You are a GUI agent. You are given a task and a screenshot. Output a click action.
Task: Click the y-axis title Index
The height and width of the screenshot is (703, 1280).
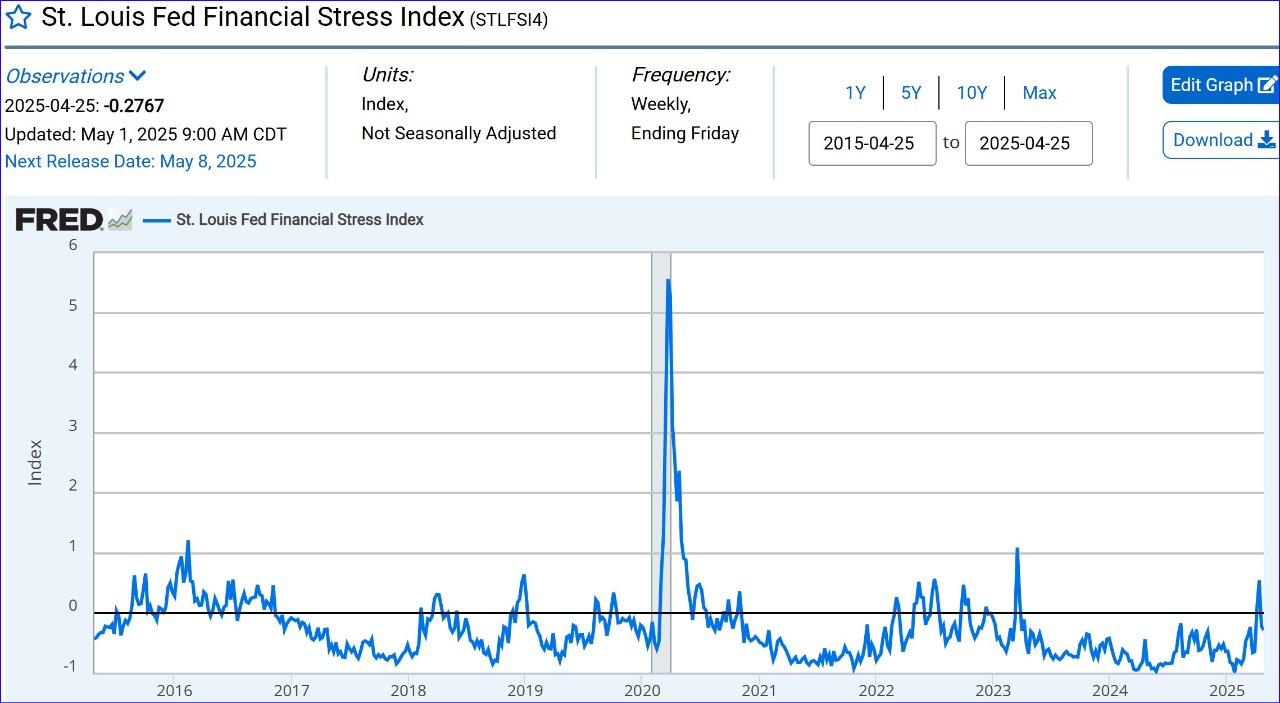click(x=35, y=463)
